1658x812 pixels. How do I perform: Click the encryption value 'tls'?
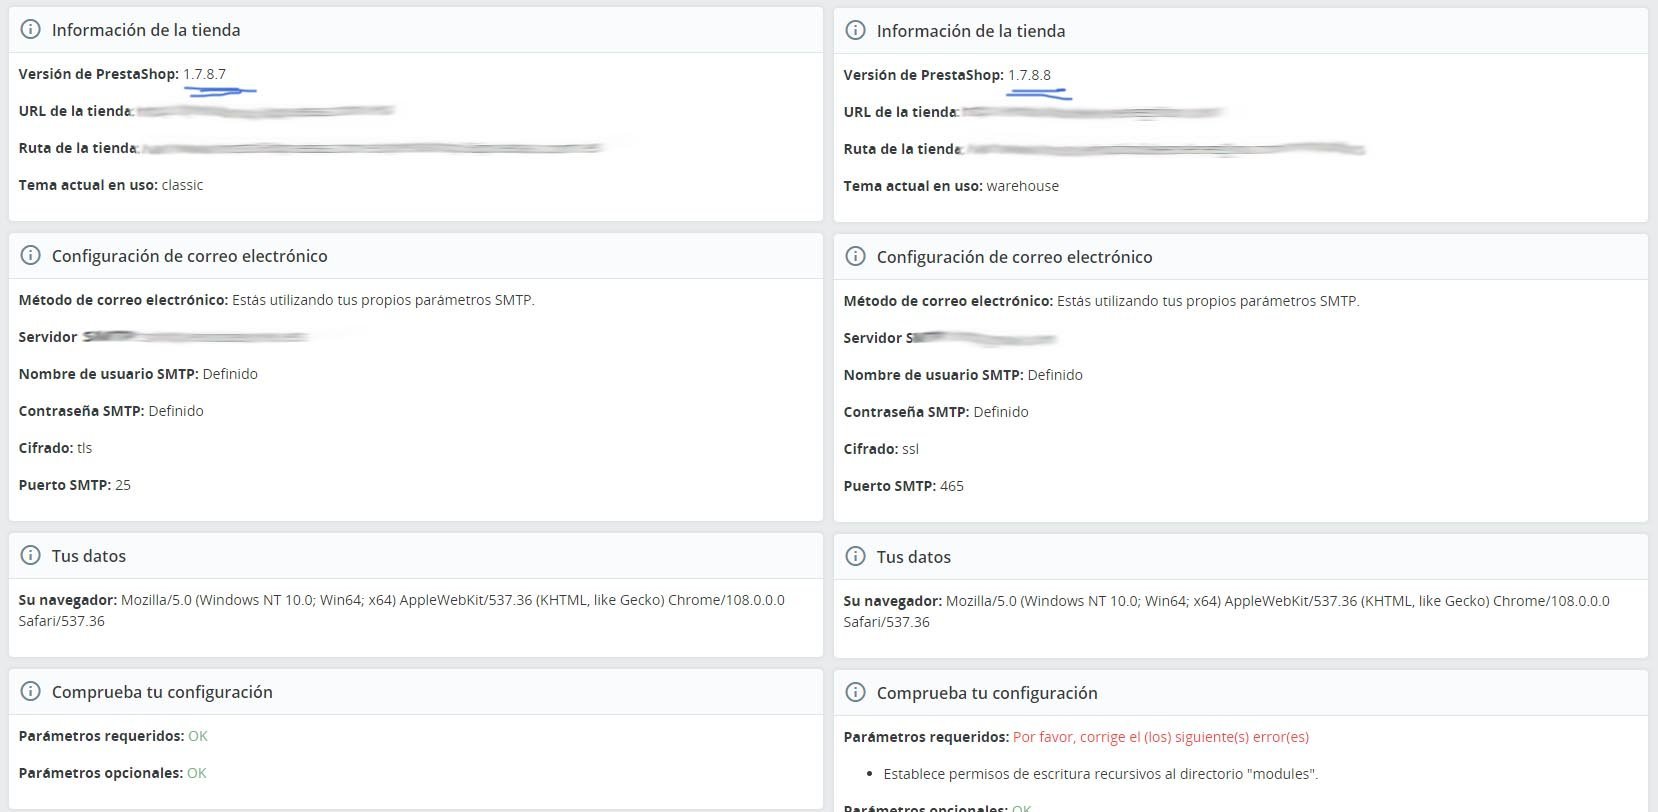click(x=84, y=448)
